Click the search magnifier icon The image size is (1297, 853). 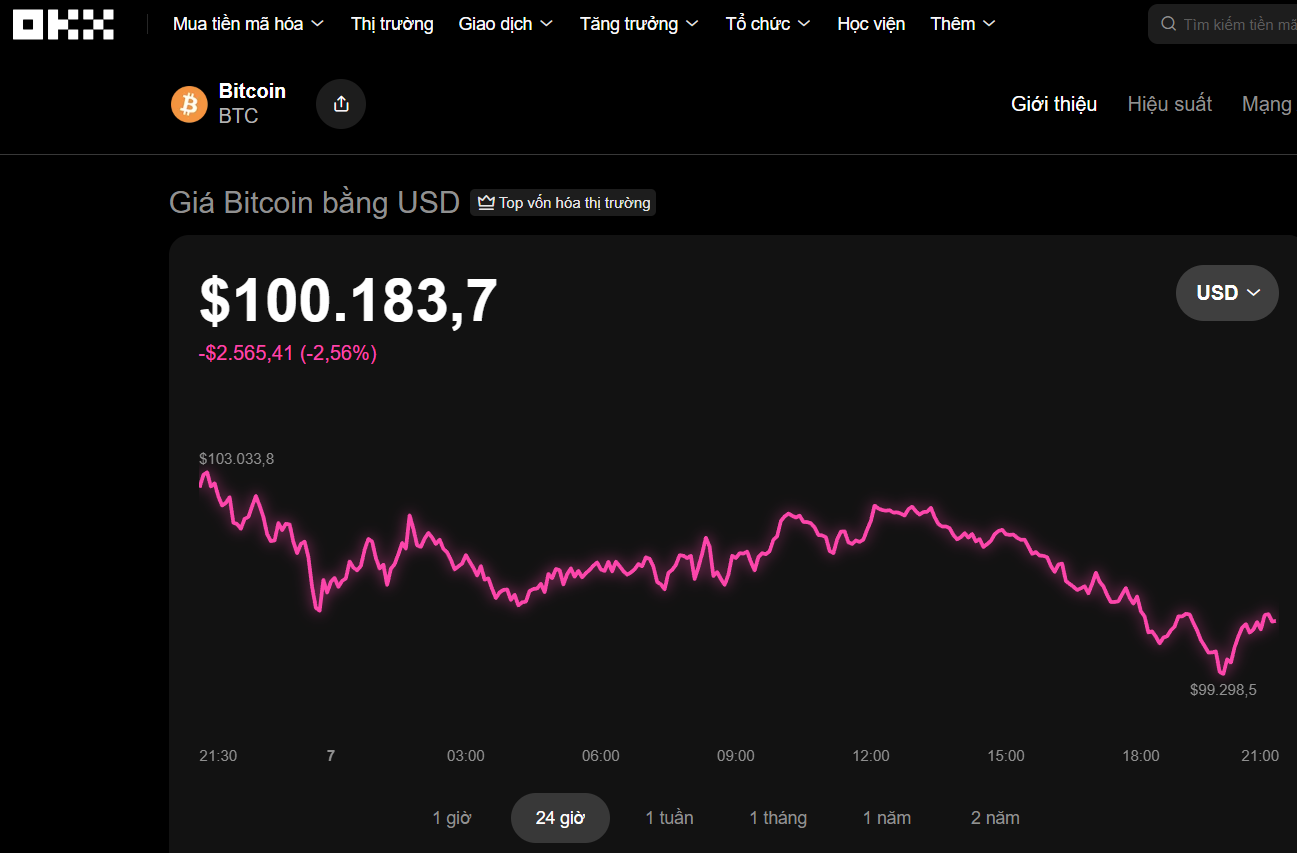click(x=1168, y=24)
